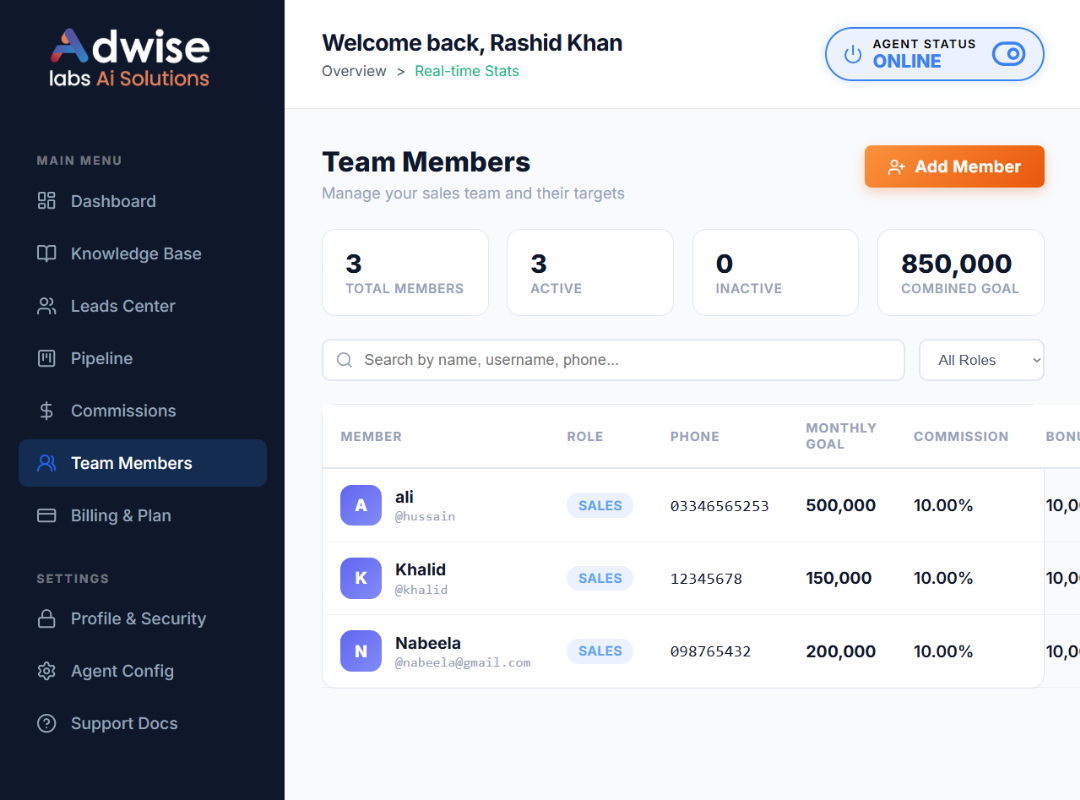
Task: Select Pipeline in the sidebar
Action: (143, 358)
